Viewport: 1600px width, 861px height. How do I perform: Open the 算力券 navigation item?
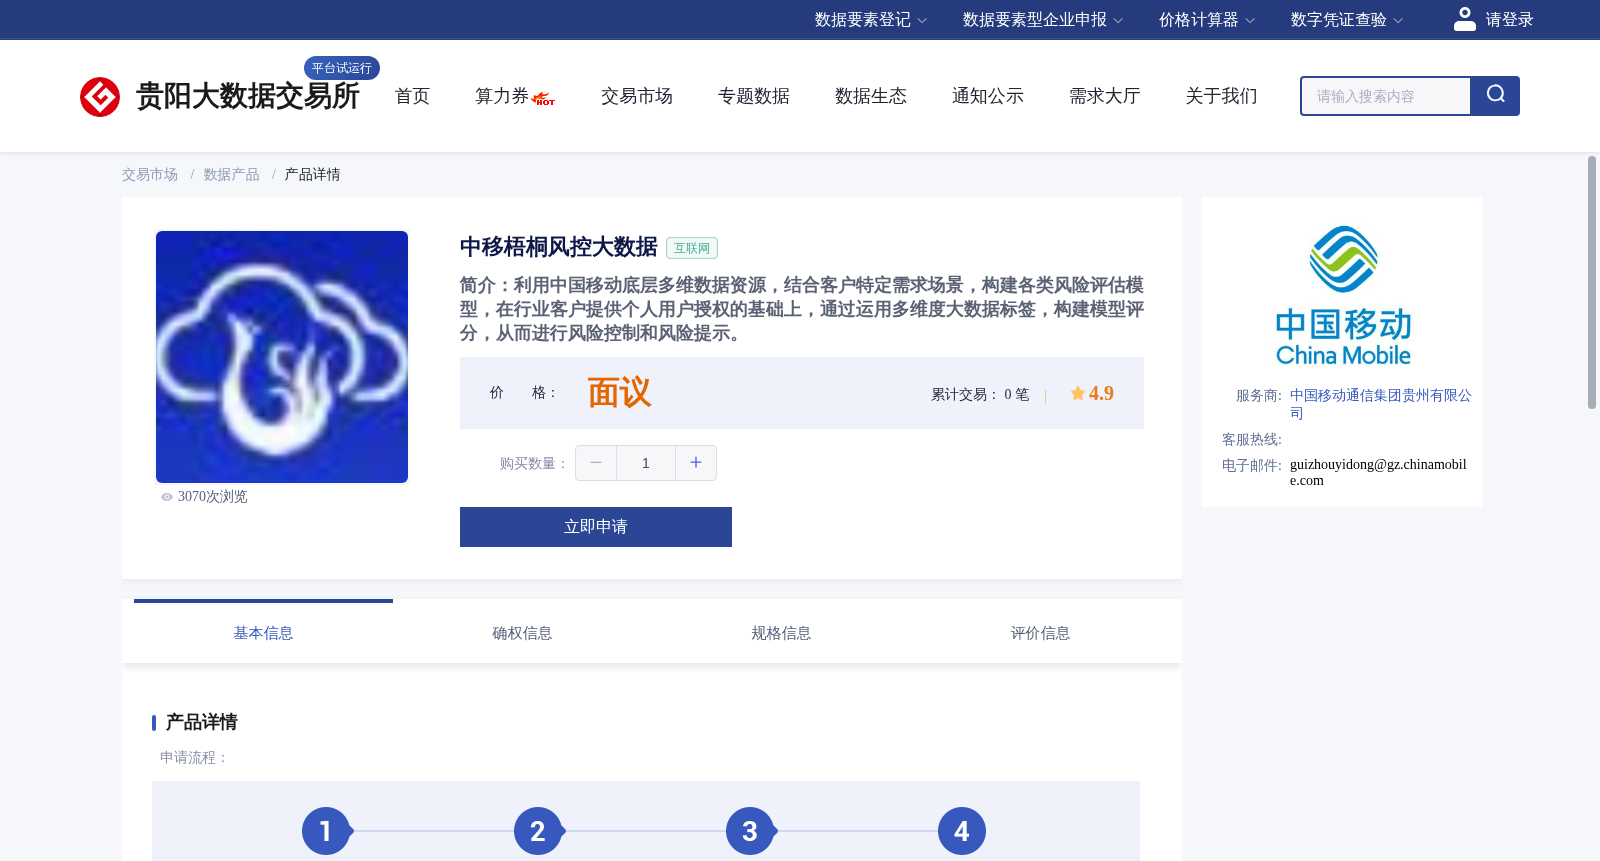502,96
